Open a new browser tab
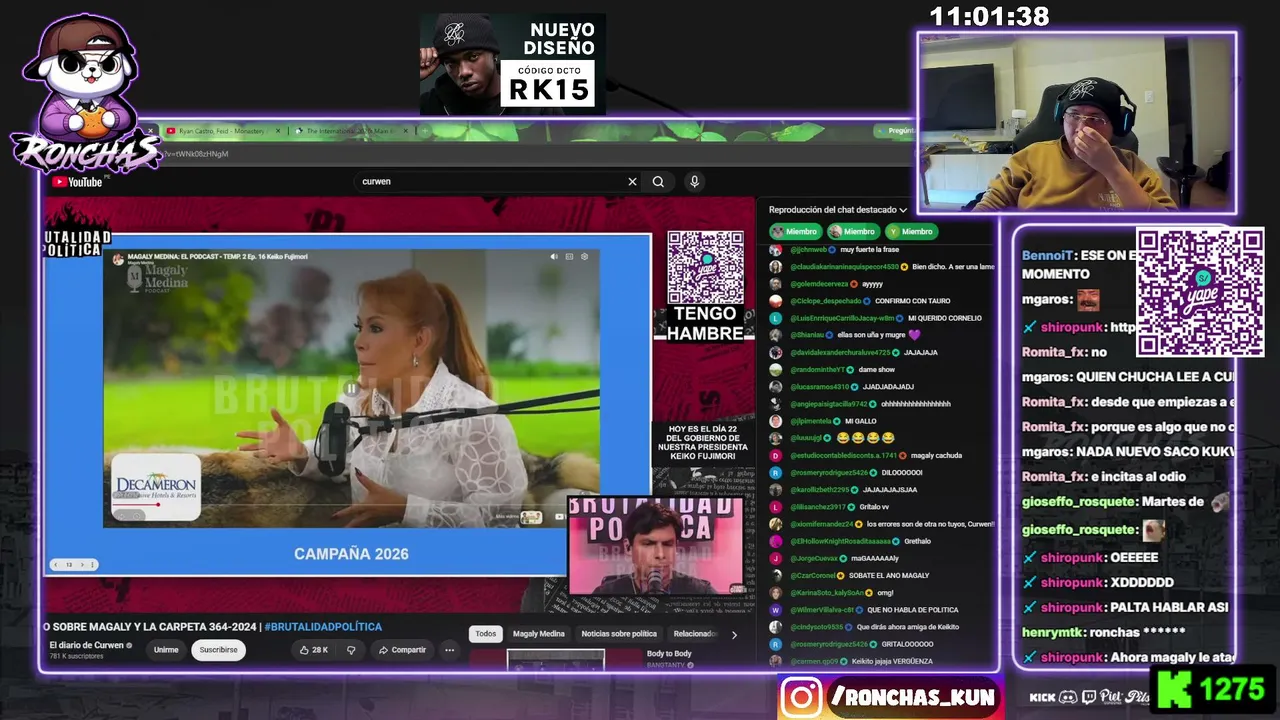Screen dimensions: 1280x720 [424, 131]
